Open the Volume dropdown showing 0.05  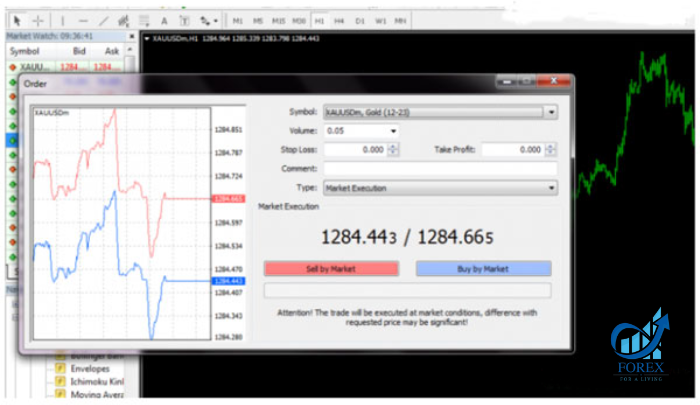tap(393, 131)
